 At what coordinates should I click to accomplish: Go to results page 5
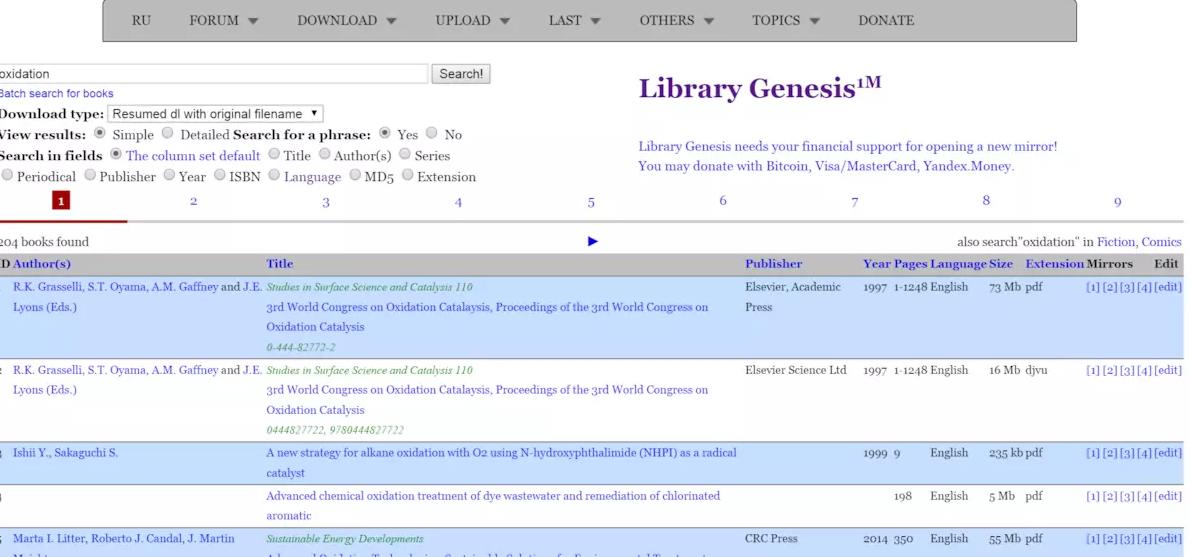590,203
